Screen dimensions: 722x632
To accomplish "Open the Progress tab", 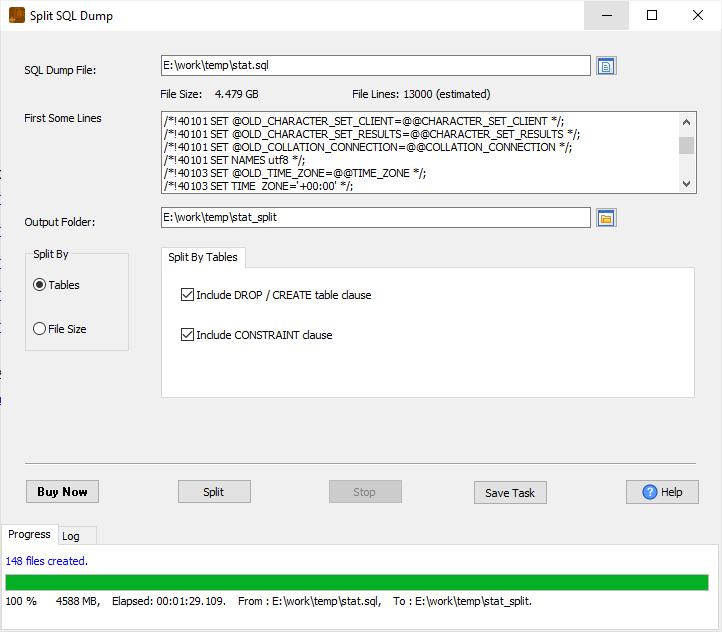I will pos(29,534).
